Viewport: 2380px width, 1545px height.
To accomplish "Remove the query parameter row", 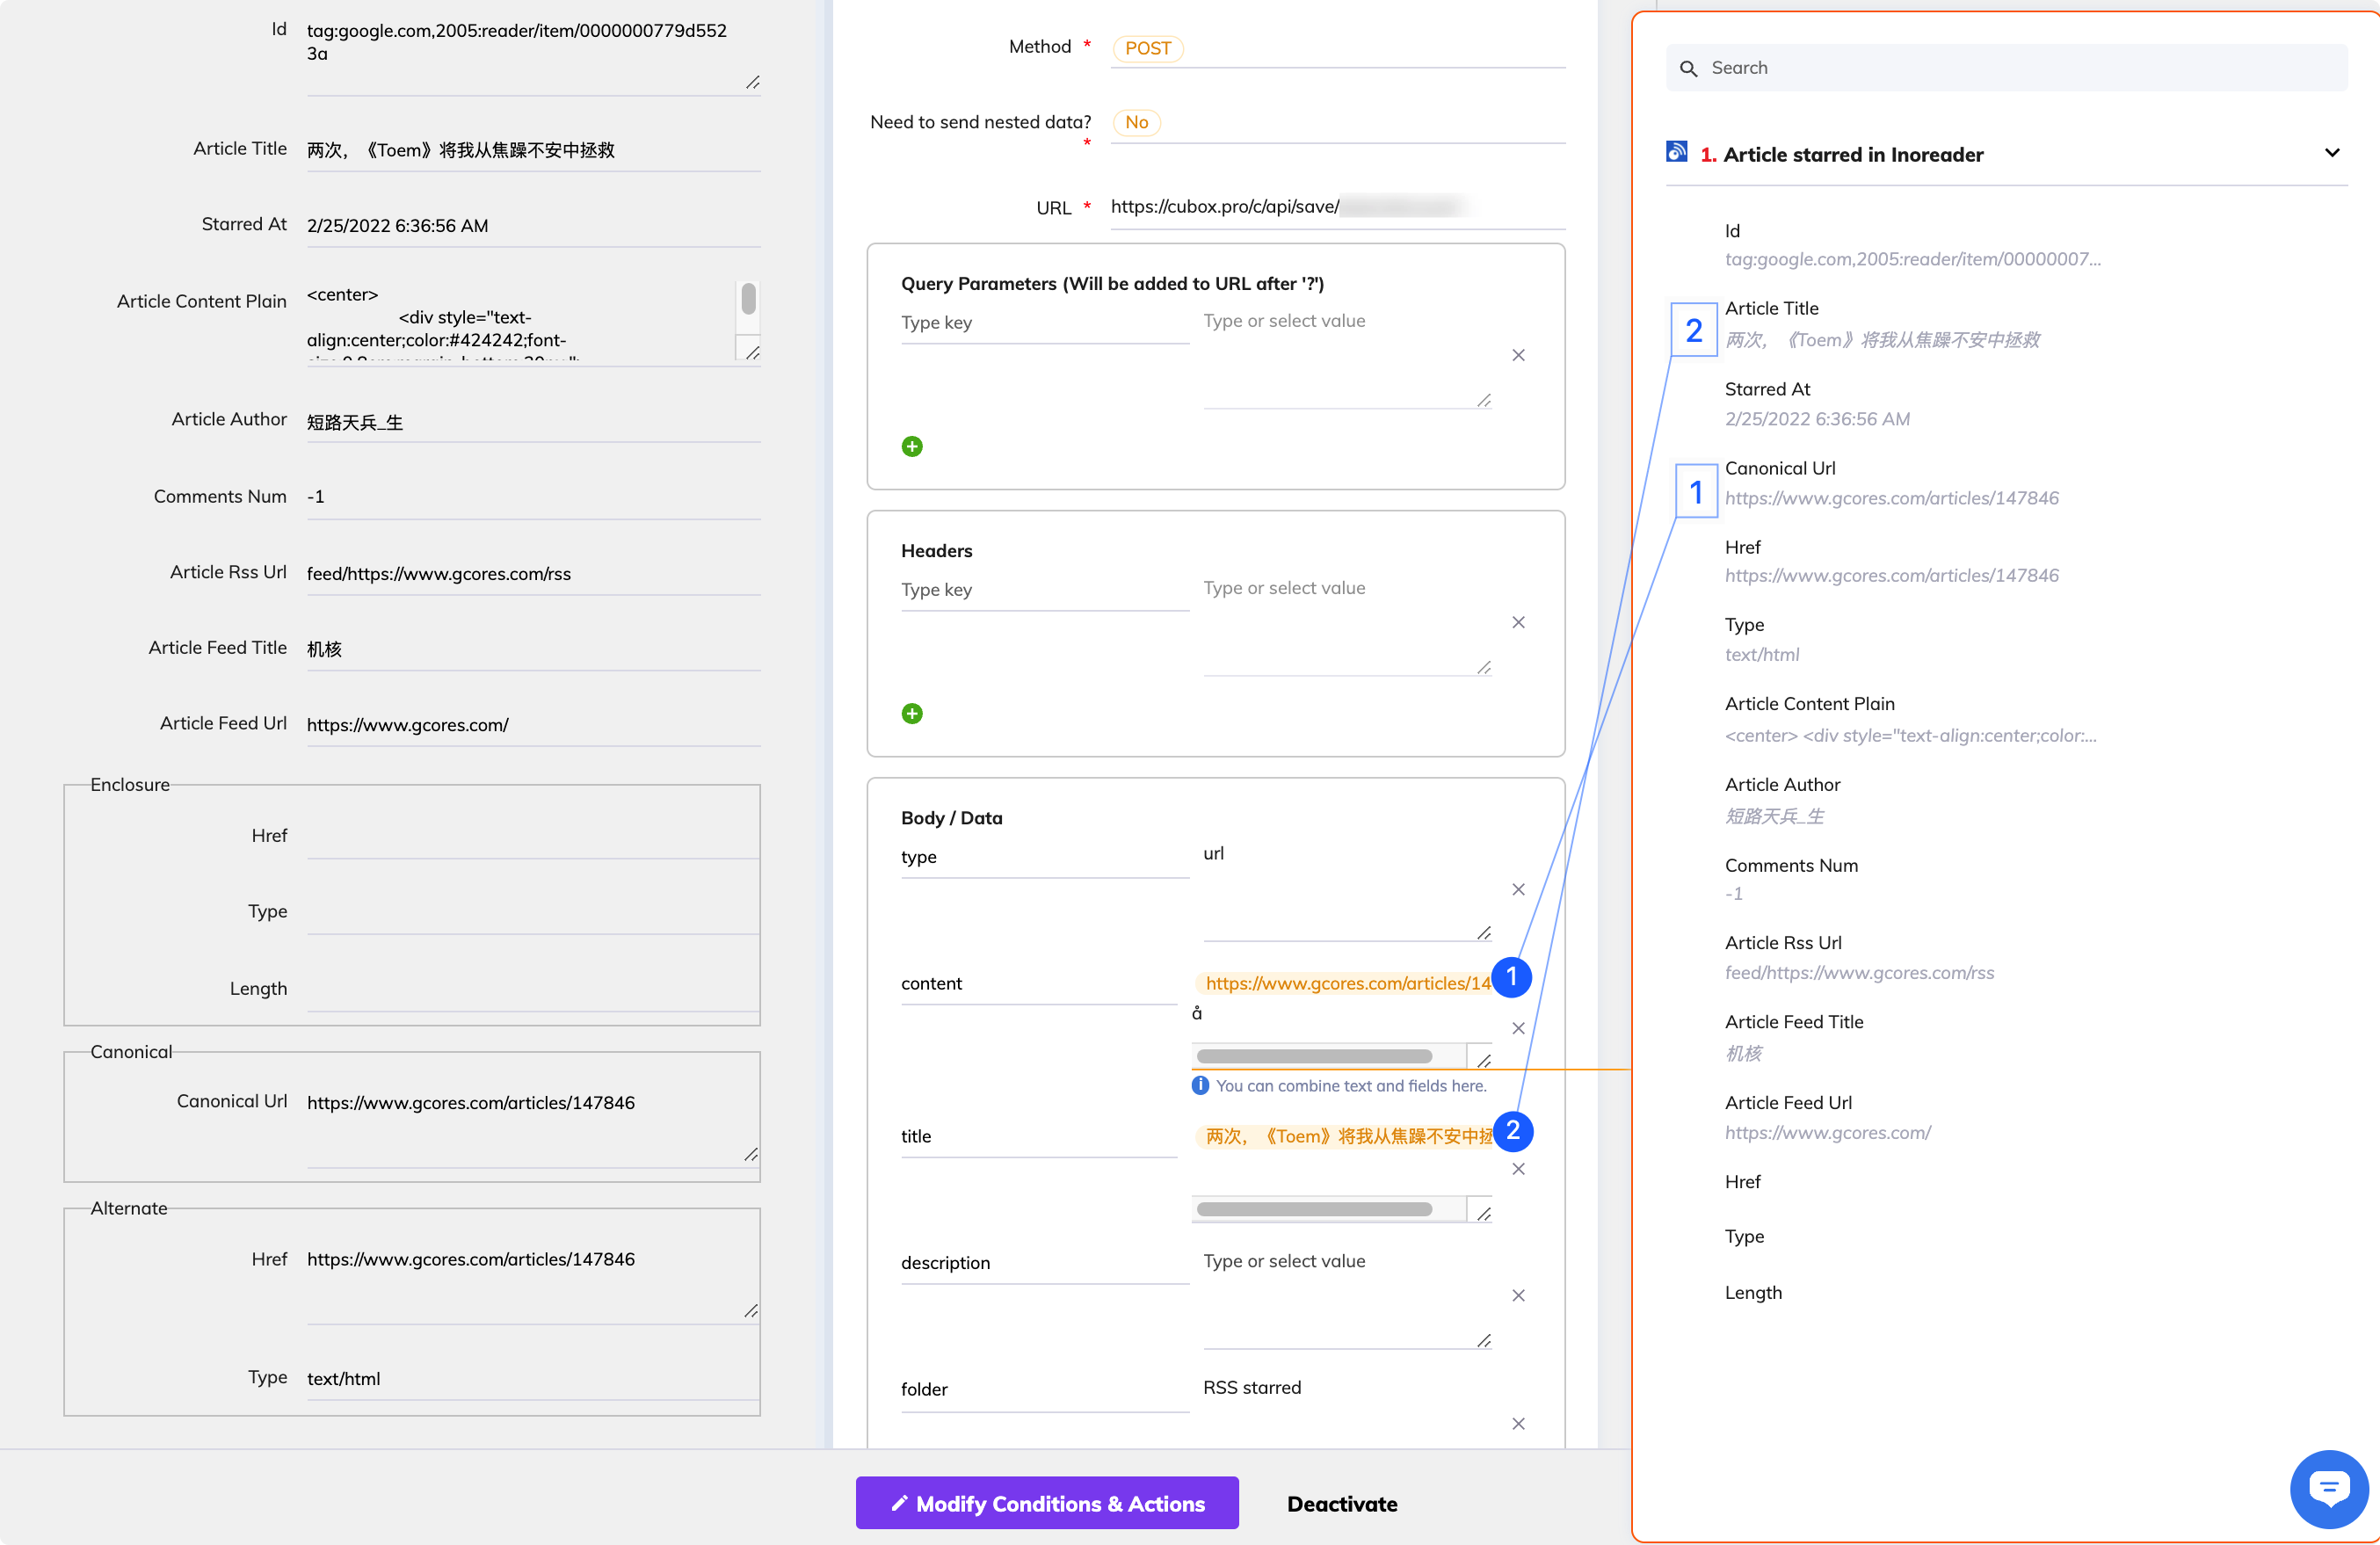I will pos(1518,355).
